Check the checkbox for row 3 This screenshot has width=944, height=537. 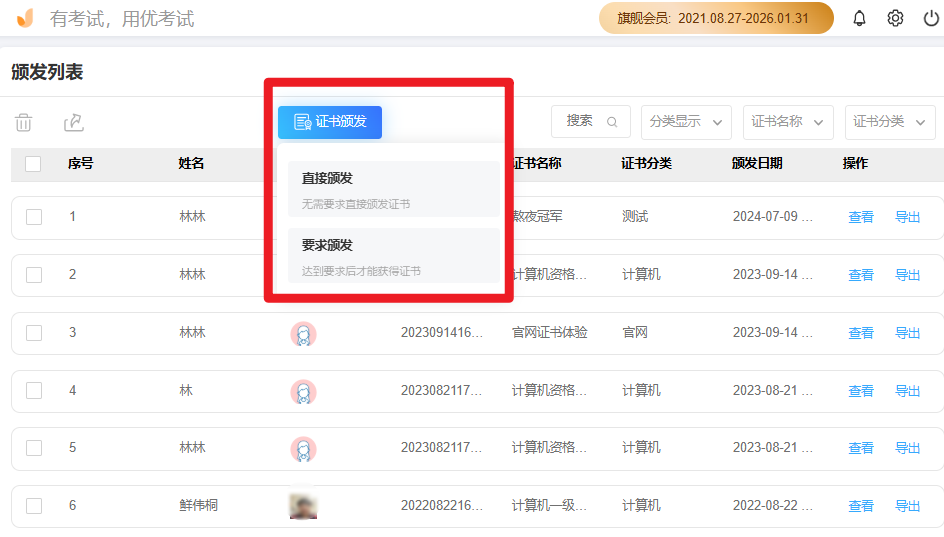click(34, 333)
